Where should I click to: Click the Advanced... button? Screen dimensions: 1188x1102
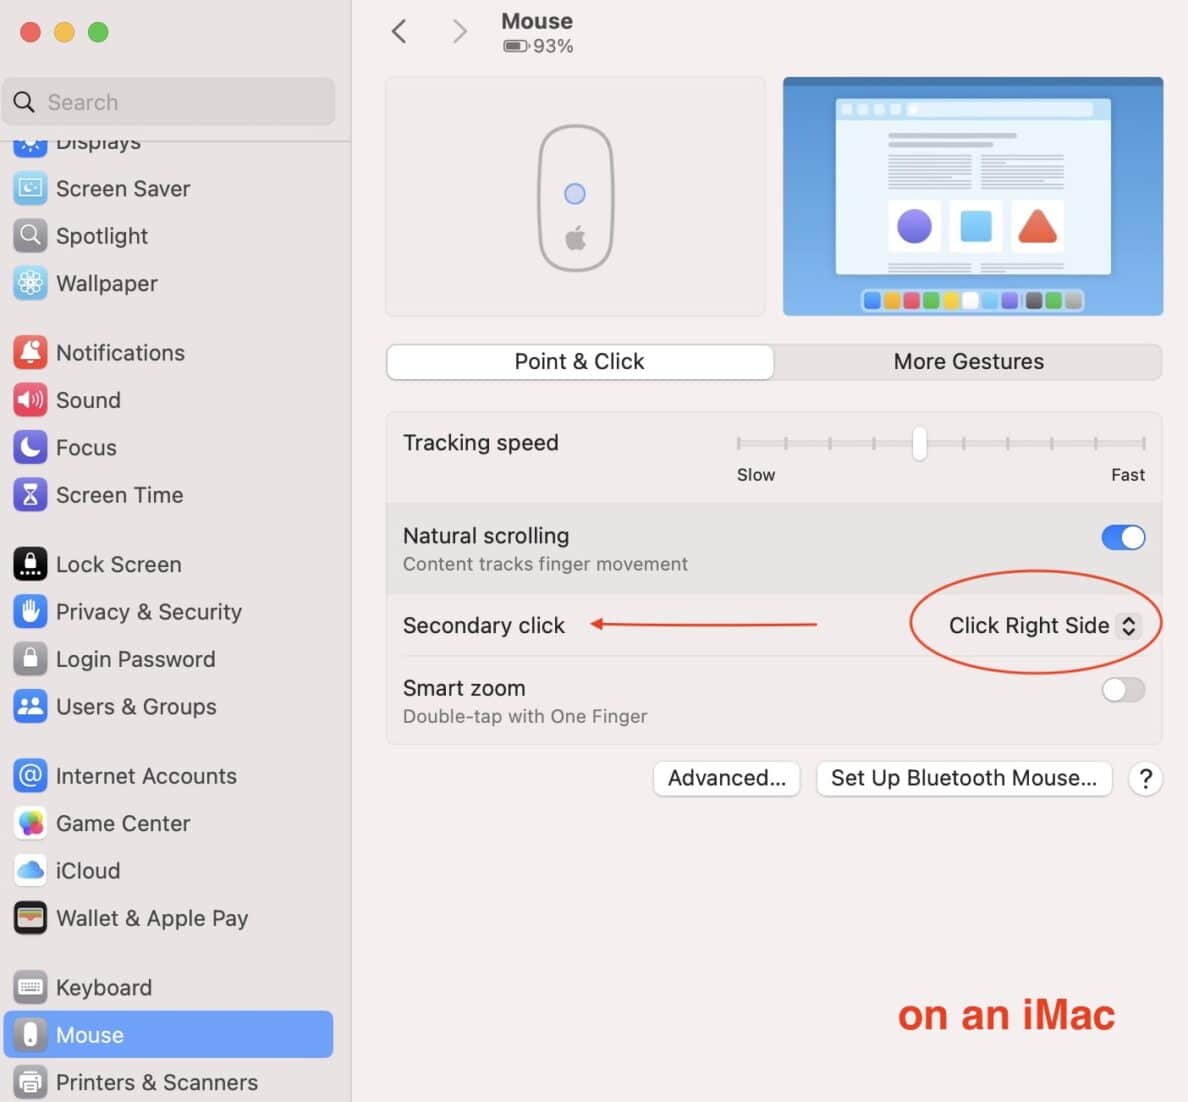[x=727, y=778]
